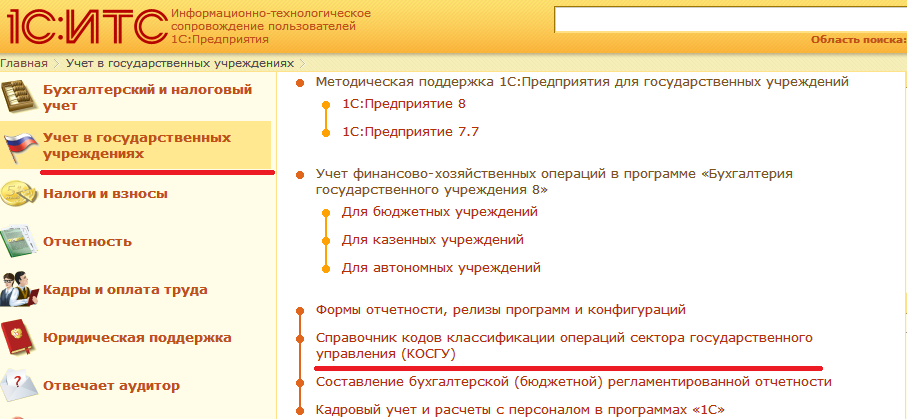Image resolution: width=907 pixels, height=419 pixels.
Task: Click the Область поиска label
Action: pos(858,40)
